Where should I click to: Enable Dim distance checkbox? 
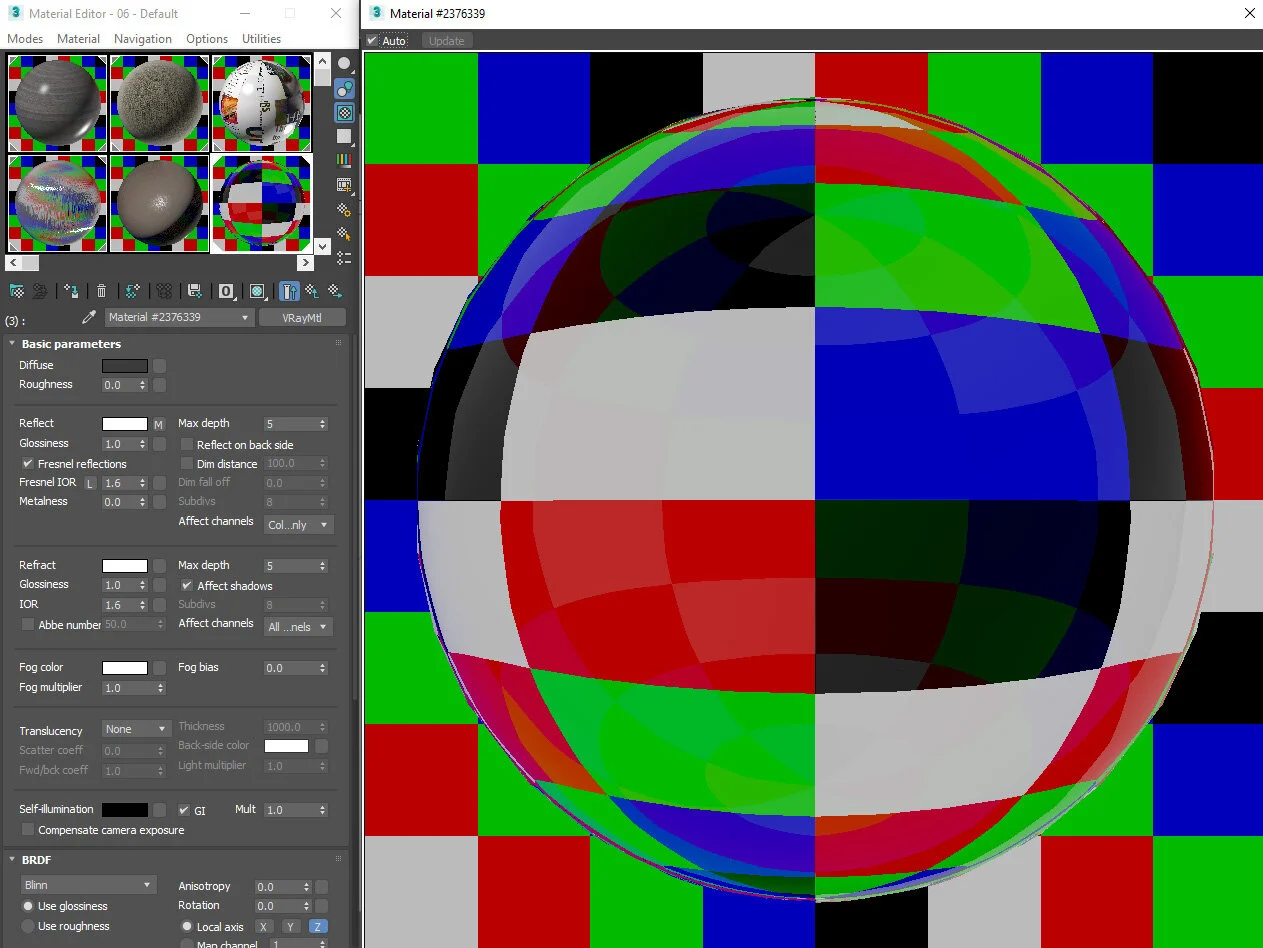[x=187, y=464]
